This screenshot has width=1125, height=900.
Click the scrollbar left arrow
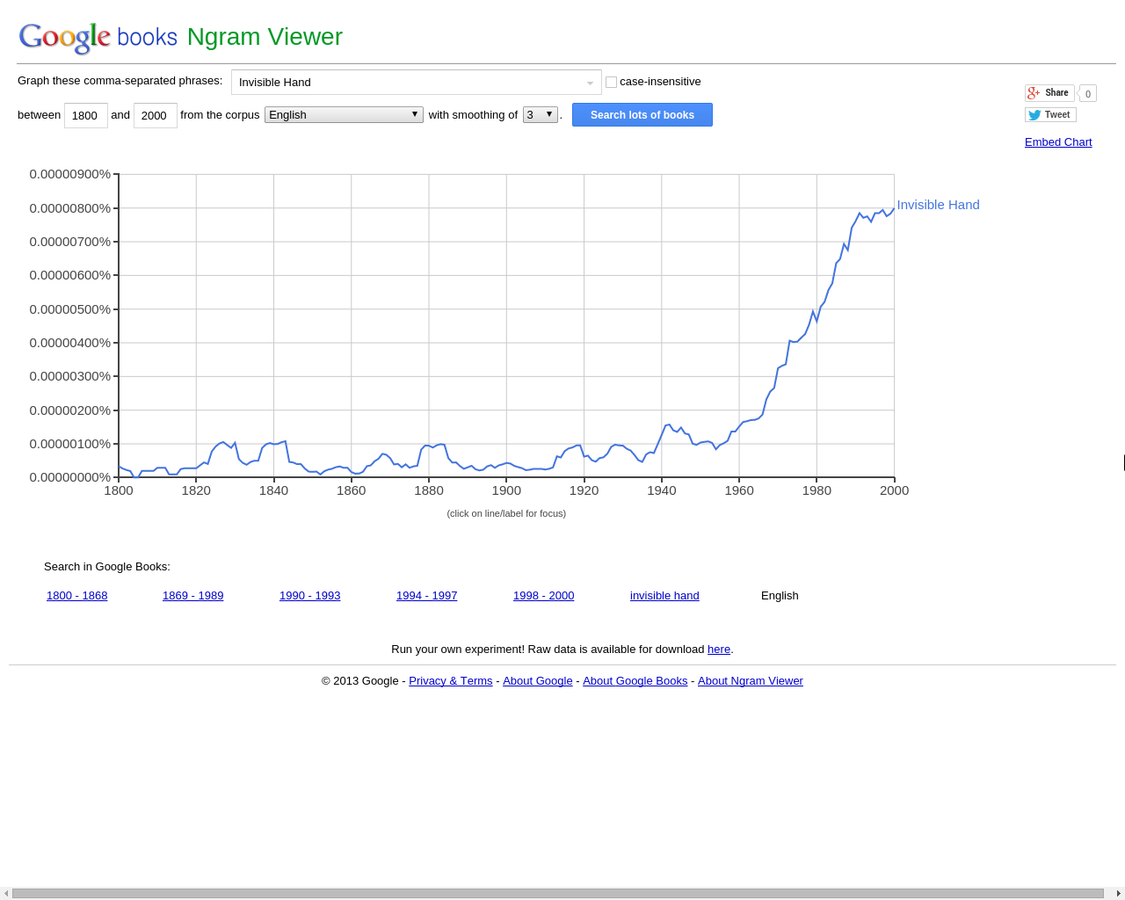tap(6, 894)
